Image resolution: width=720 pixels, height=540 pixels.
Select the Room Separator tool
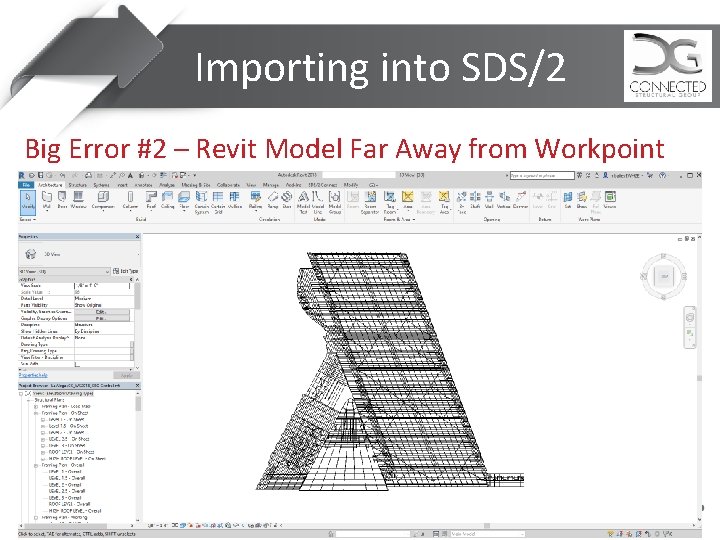coord(370,202)
